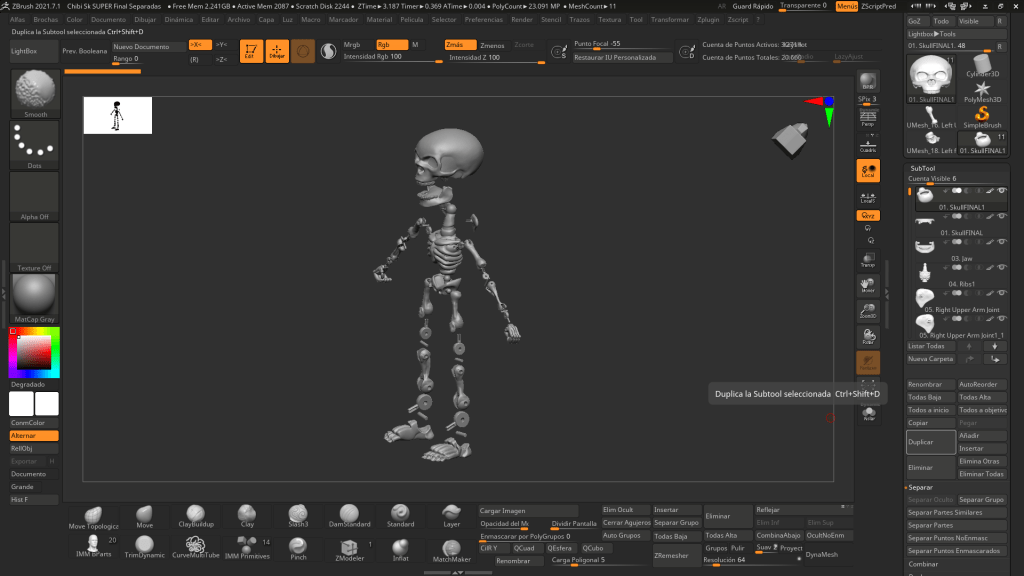Viewport: 1024px width, 576px height.
Task: Collapse the Separar section
Action: 921,487
